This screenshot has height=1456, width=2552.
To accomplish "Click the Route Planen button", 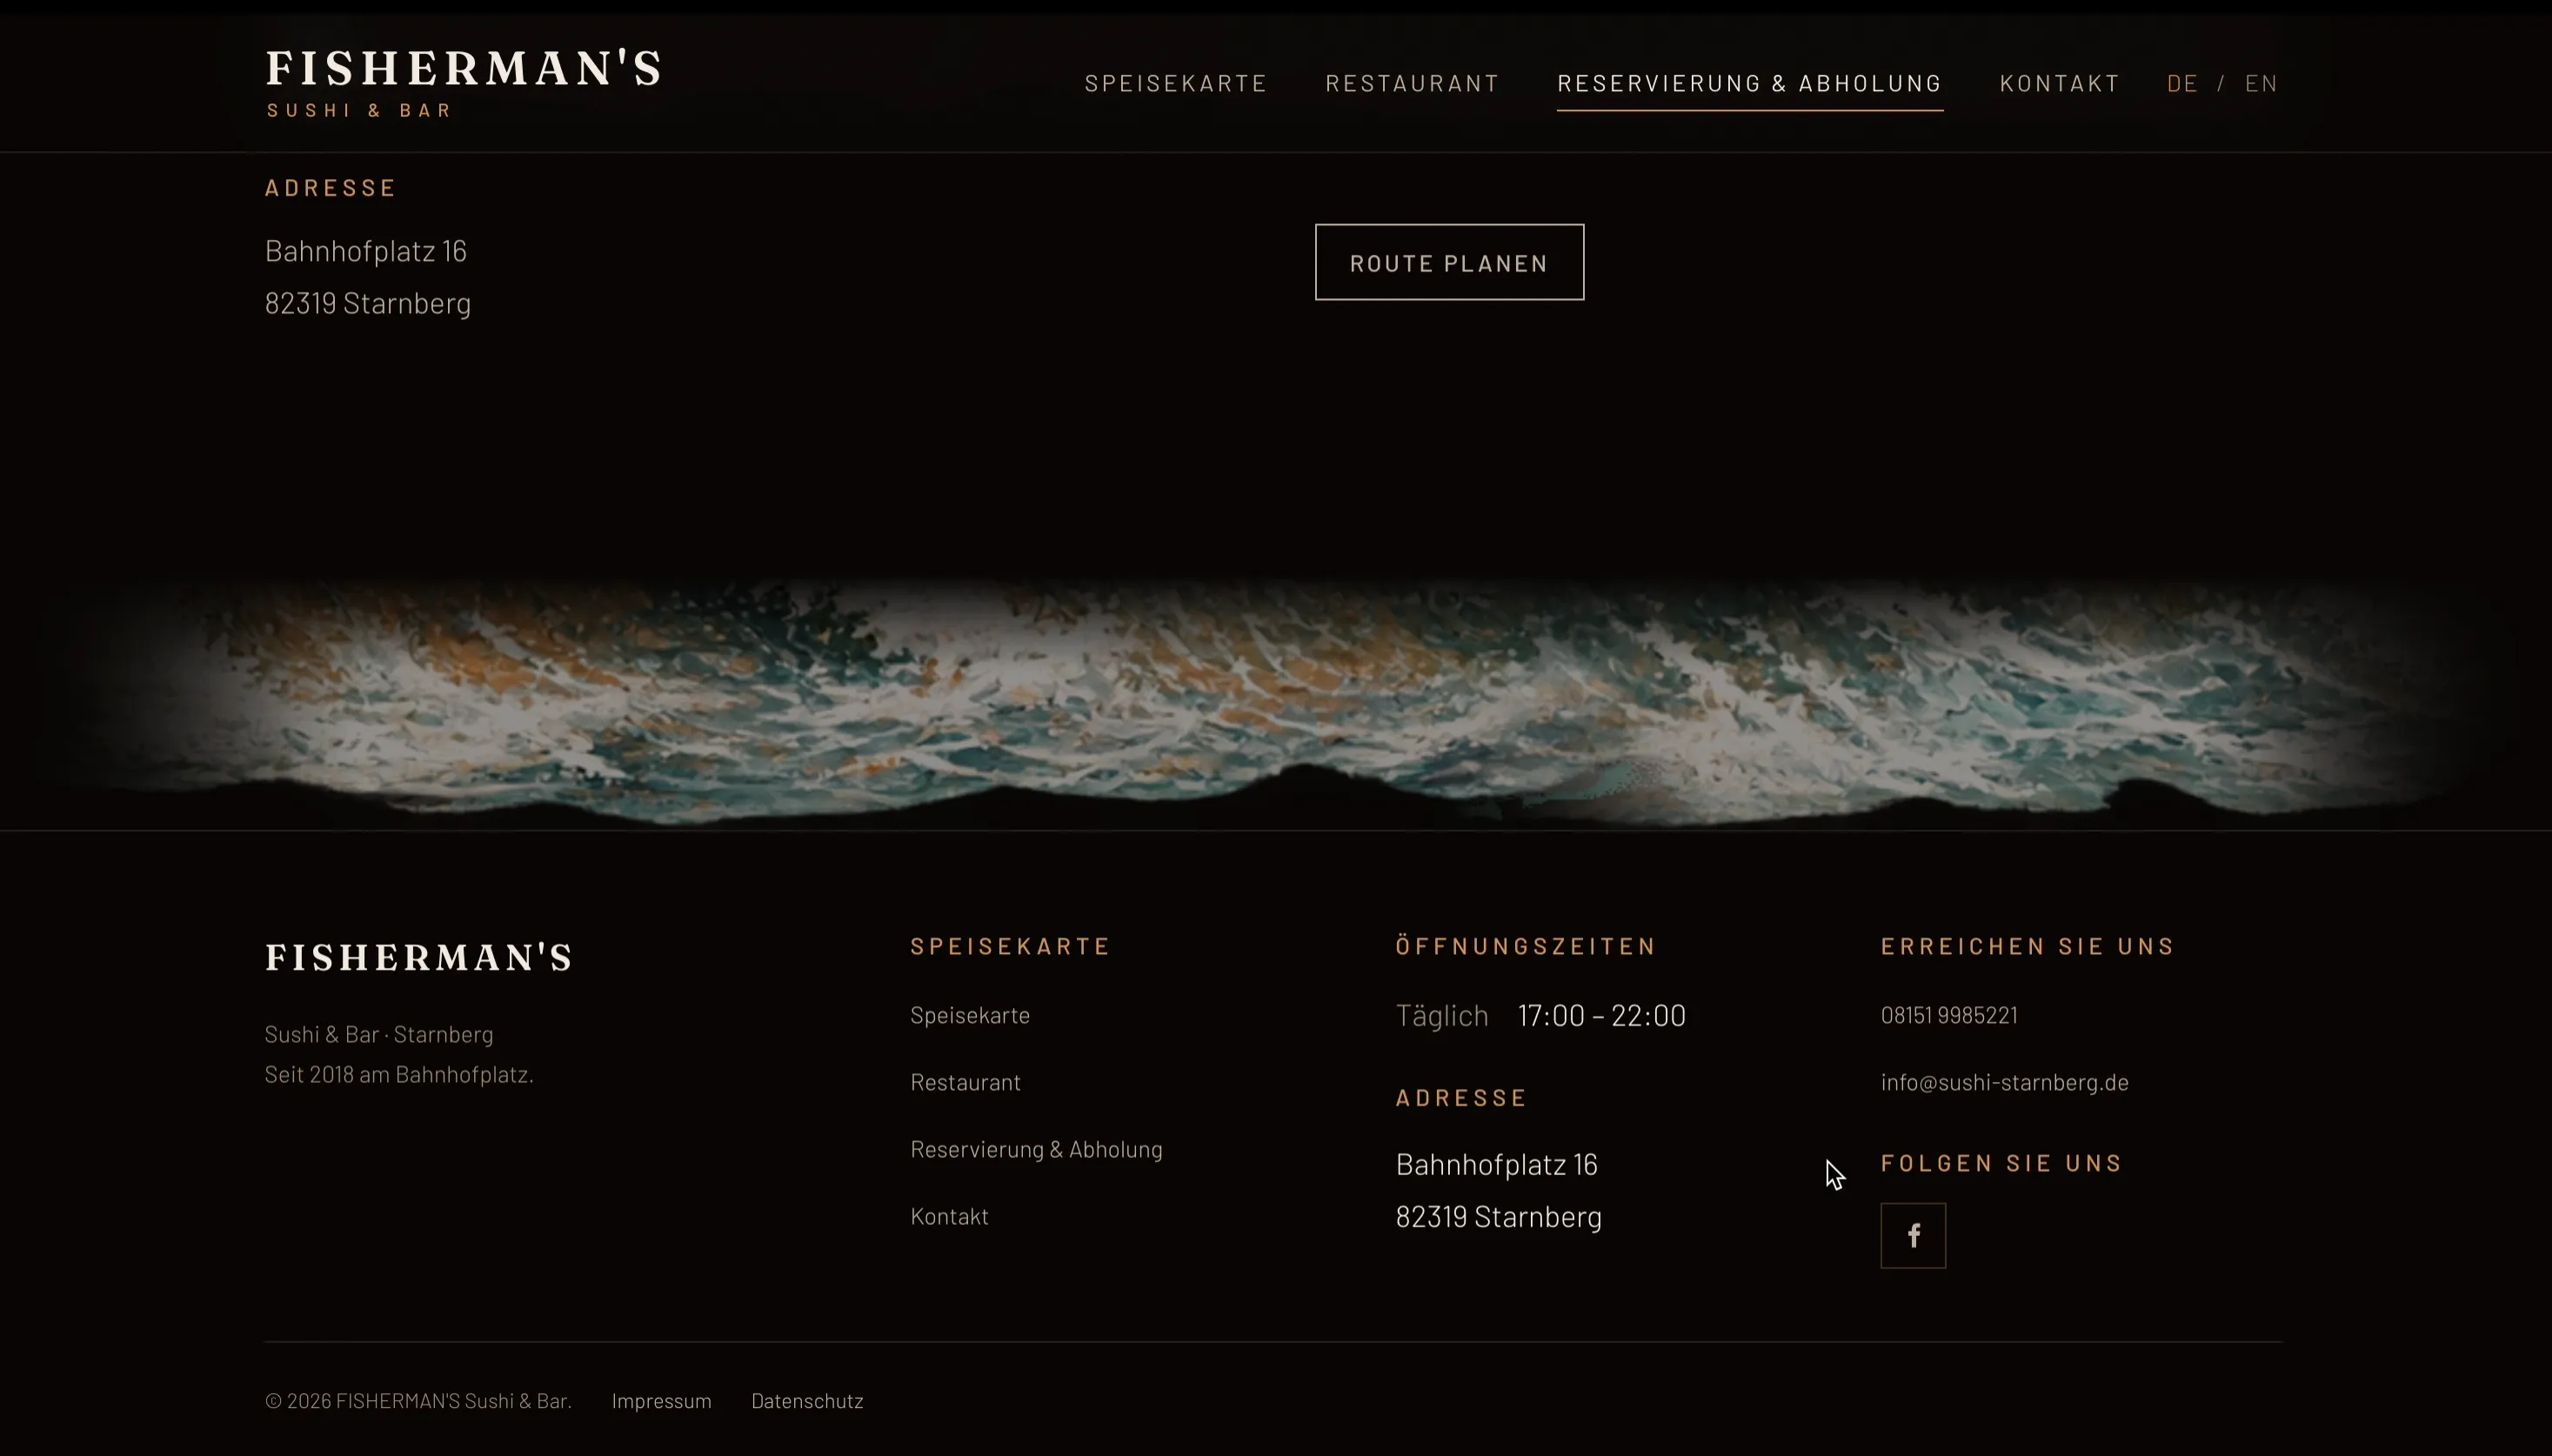I will [x=1449, y=262].
